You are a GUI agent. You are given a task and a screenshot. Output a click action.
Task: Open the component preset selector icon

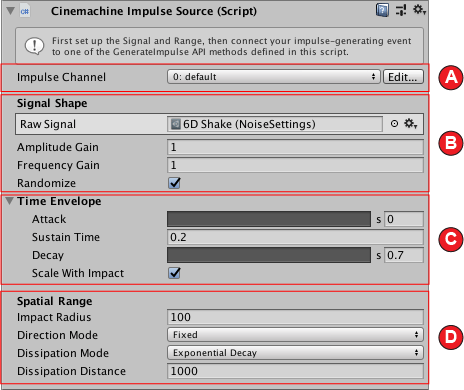(401, 10)
